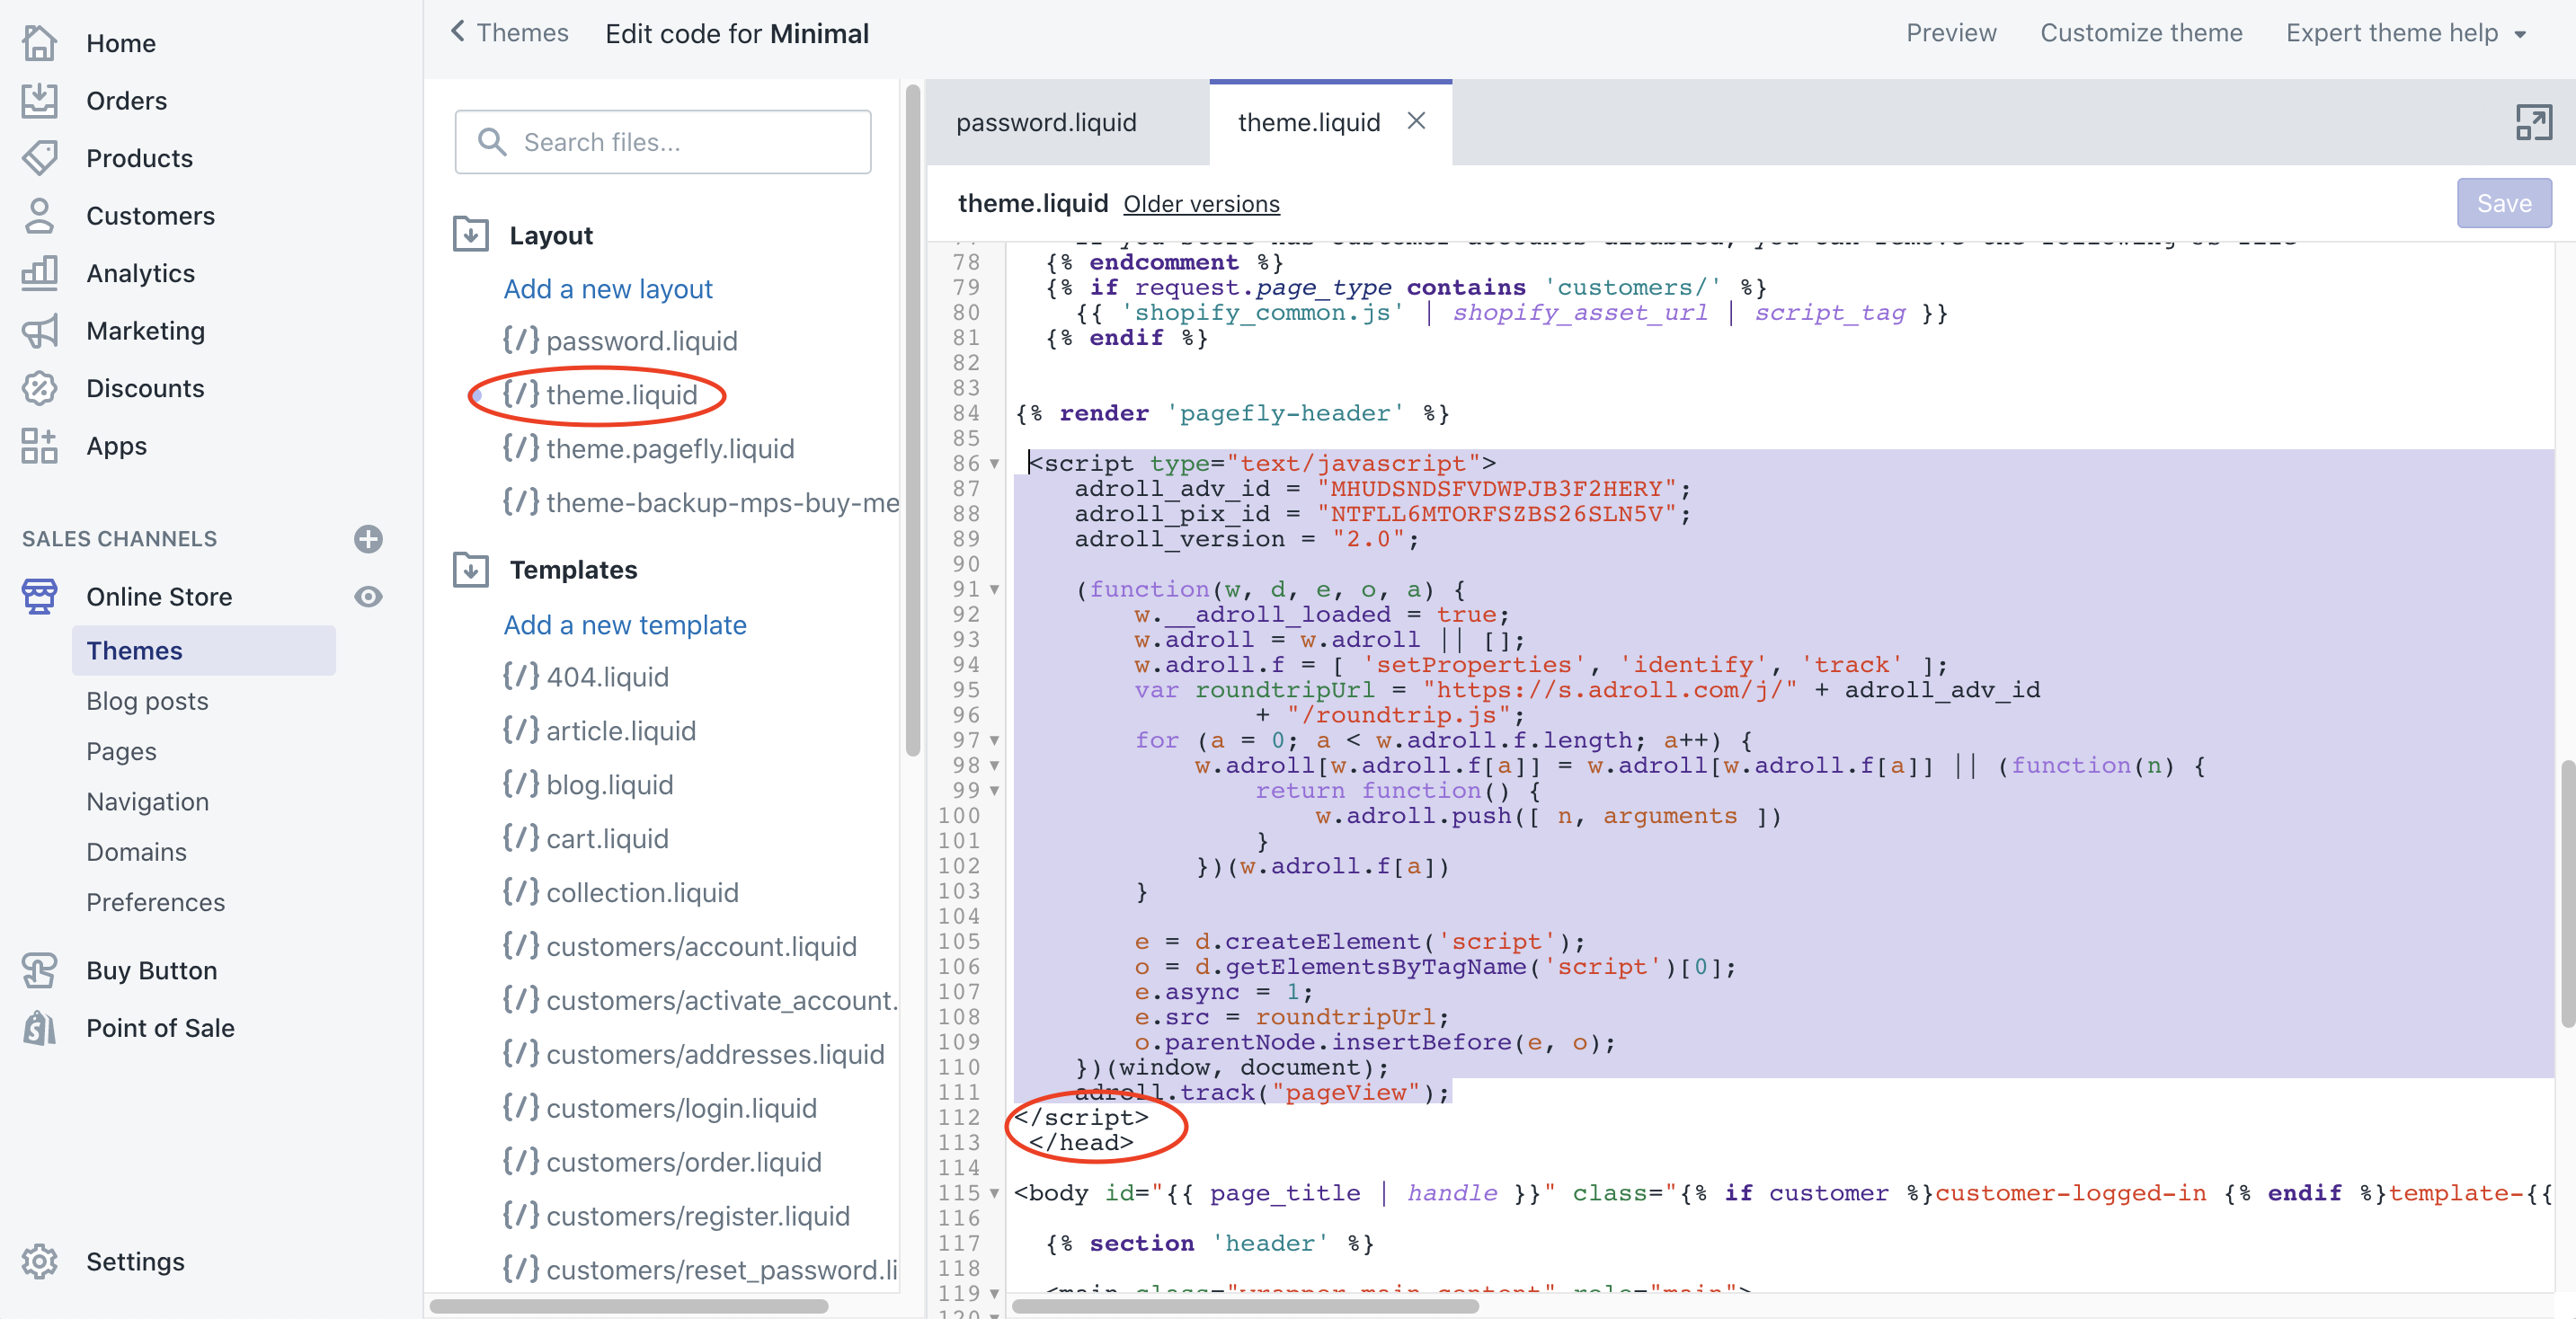
Task: Fold code block at line 86
Action: [x=994, y=464]
